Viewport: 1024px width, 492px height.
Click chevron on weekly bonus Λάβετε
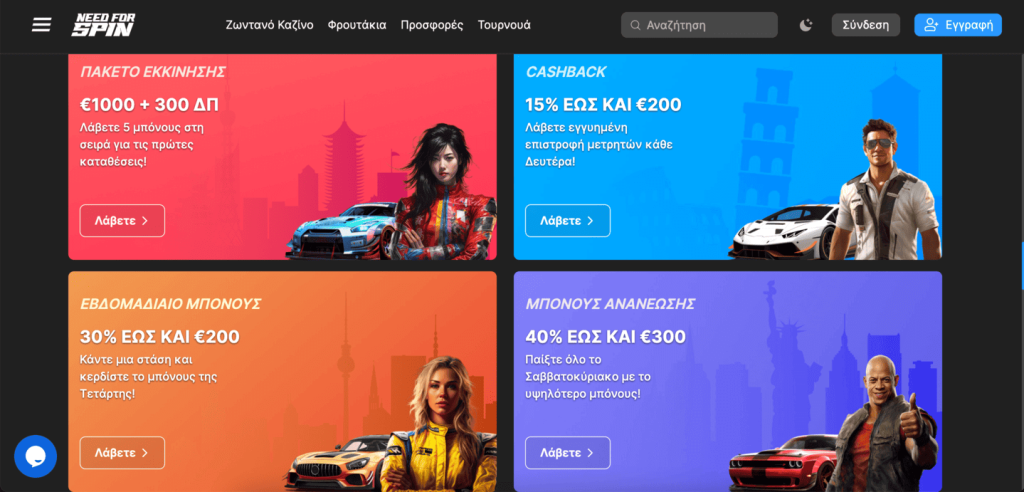click(x=145, y=453)
